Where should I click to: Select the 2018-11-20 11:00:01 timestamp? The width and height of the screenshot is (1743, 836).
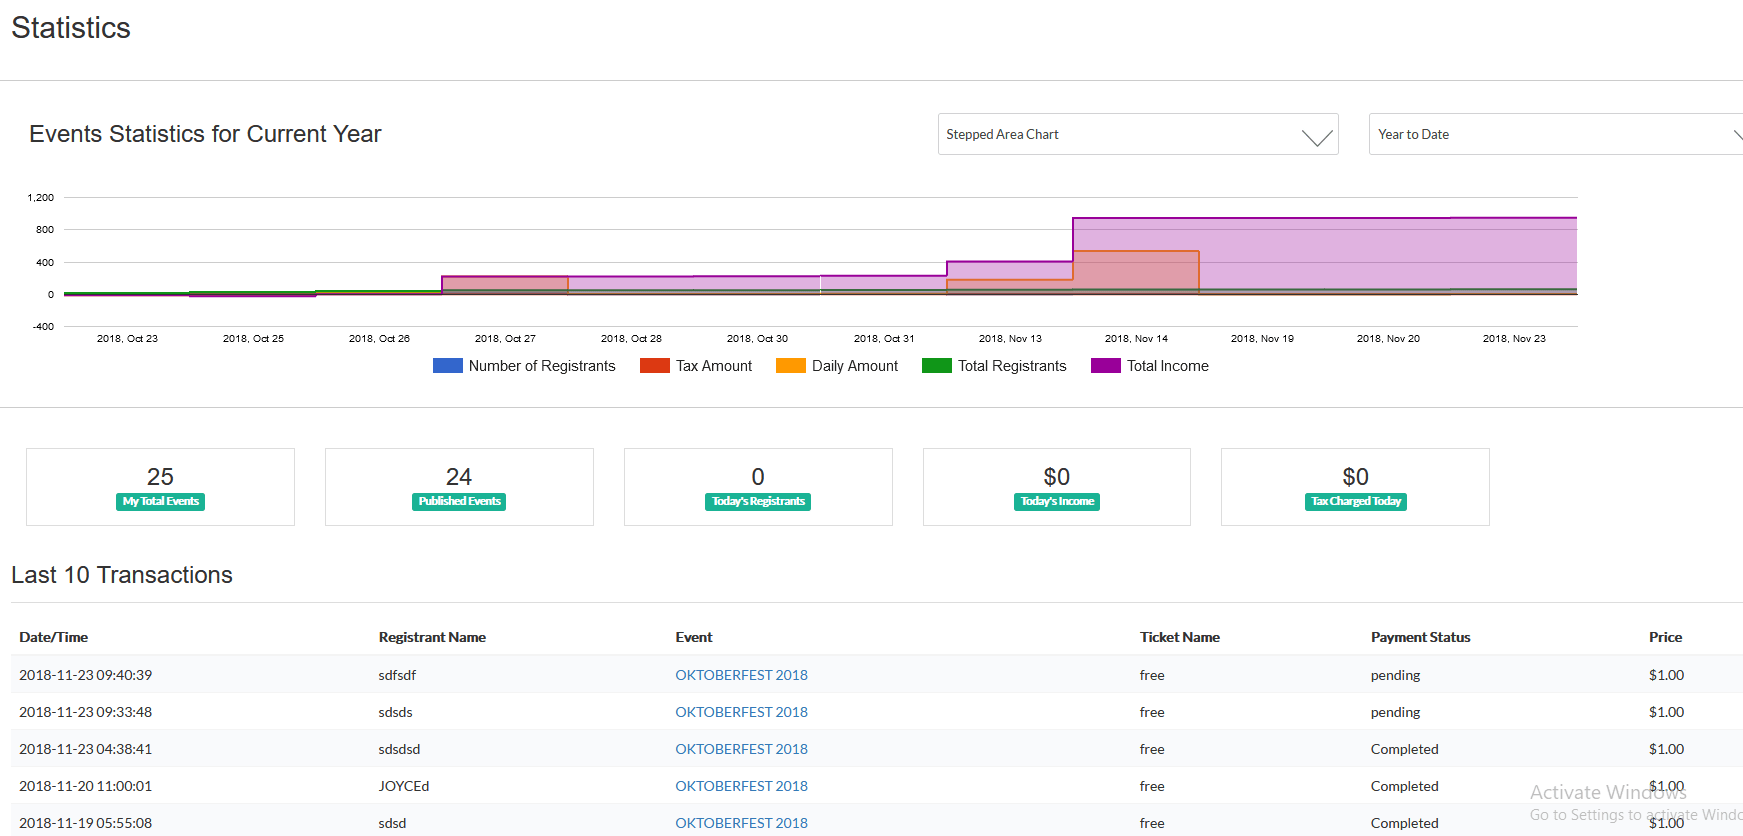point(86,786)
